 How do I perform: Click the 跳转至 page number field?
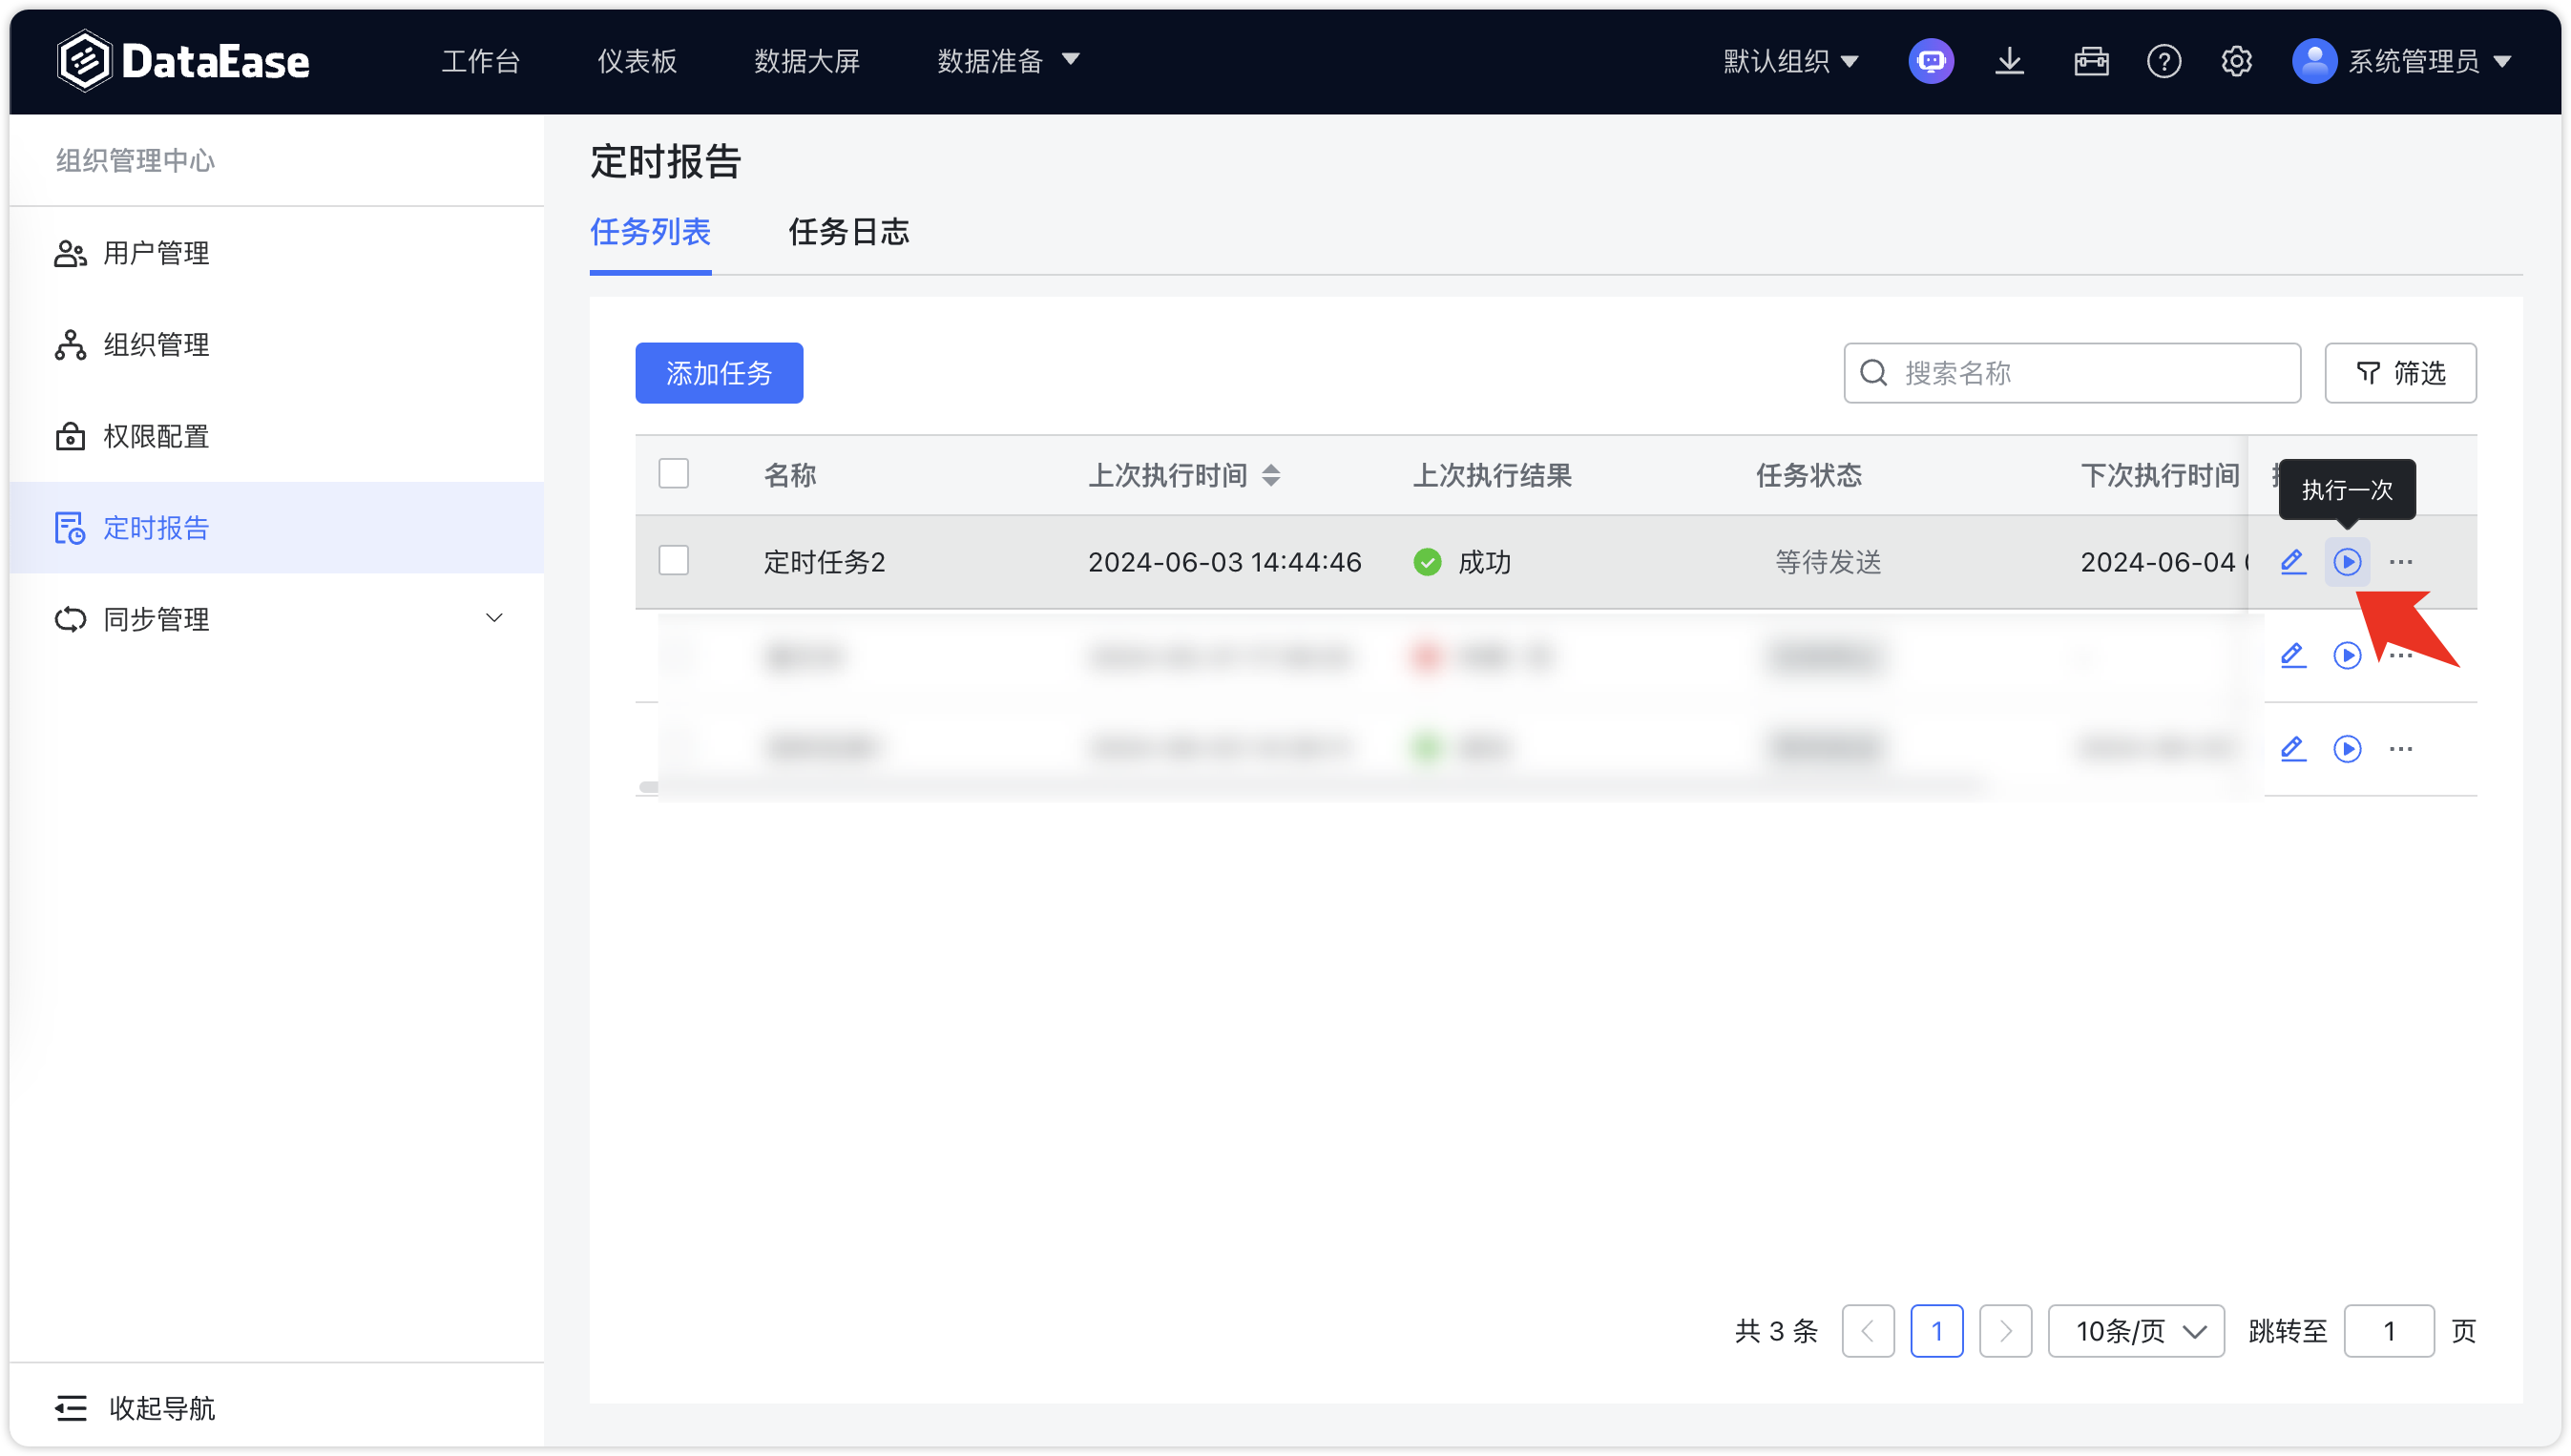tap(2388, 1331)
